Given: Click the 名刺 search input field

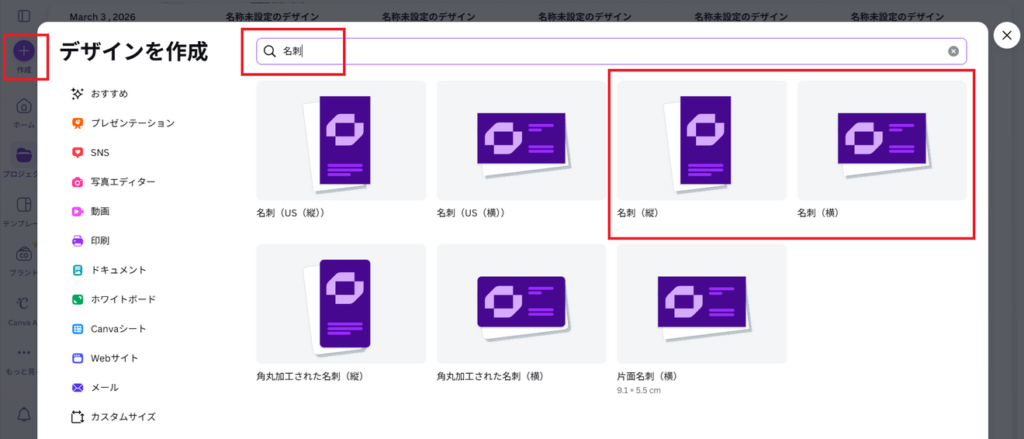Looking at the screenshot, I should (611, 51).
